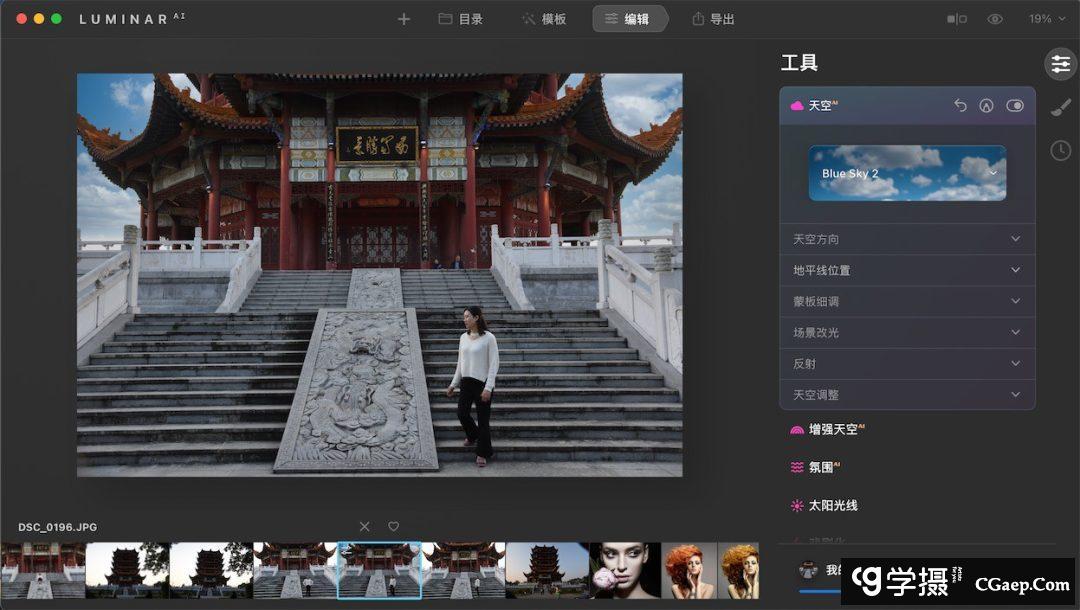
Task: Open the 19% zoom level dropdown
Action: point(1046,19)
